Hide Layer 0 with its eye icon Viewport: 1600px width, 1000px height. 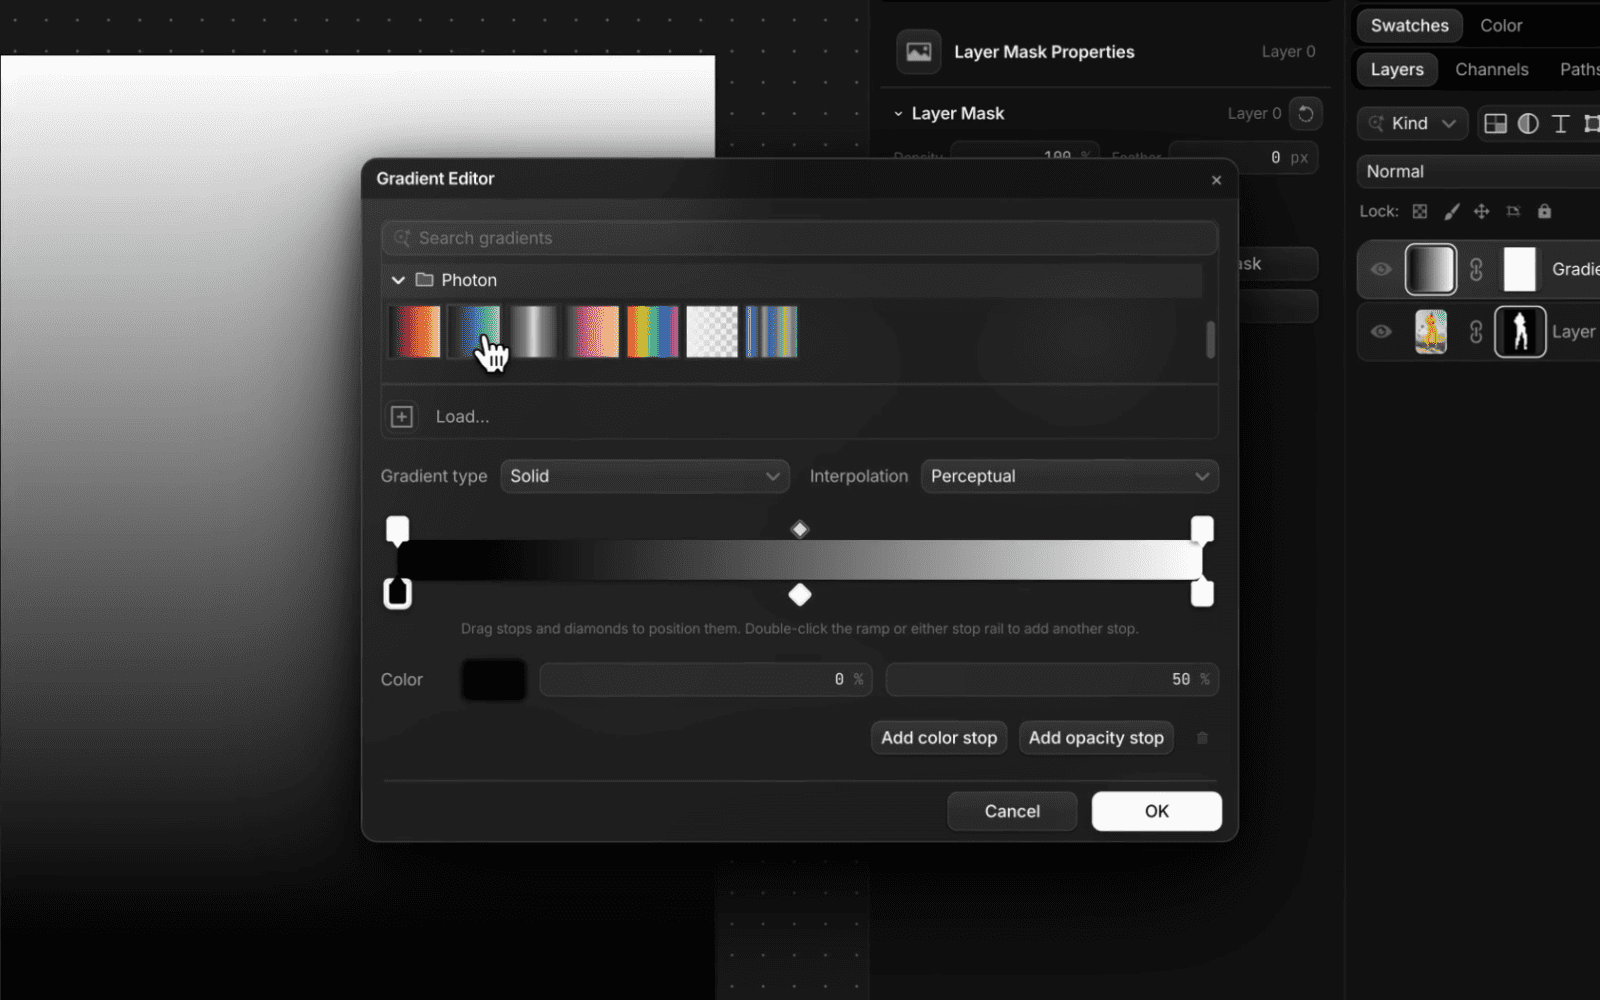1381,332
